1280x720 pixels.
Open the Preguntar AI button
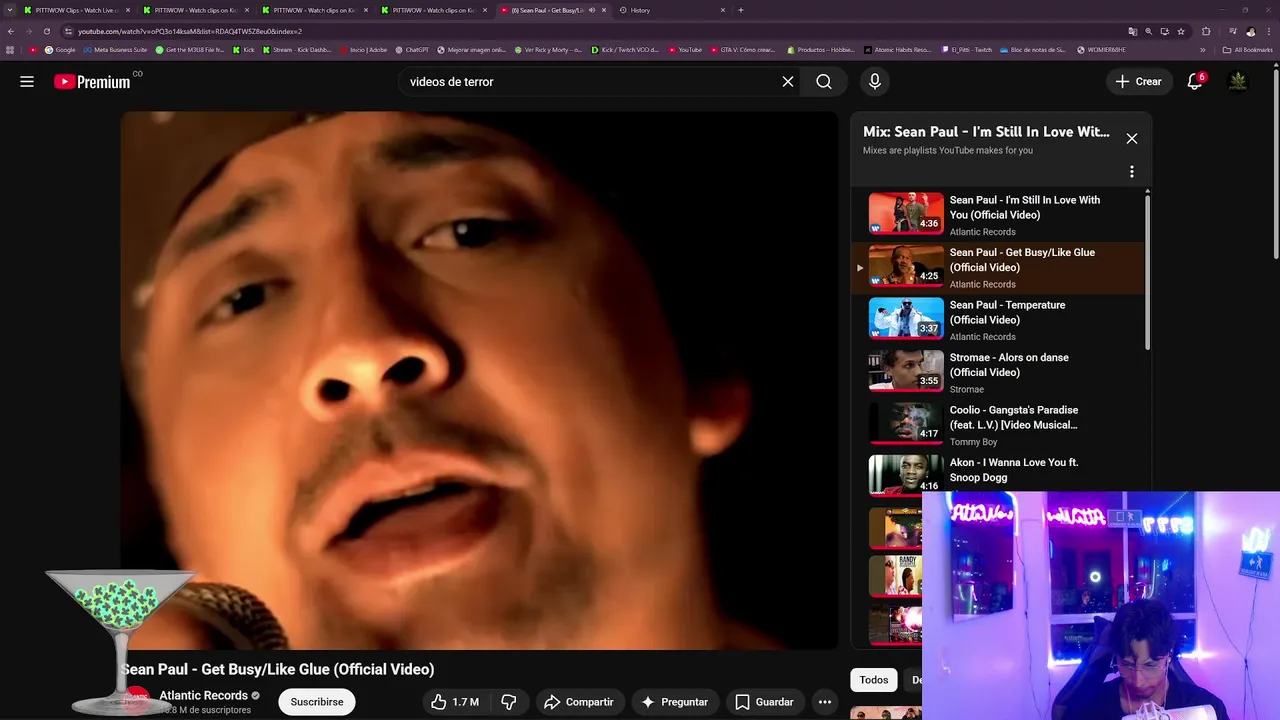pos(675,702)
